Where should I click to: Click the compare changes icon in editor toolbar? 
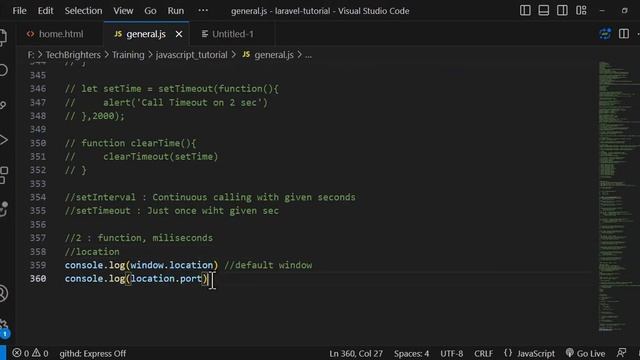click(x=605, y=34)
